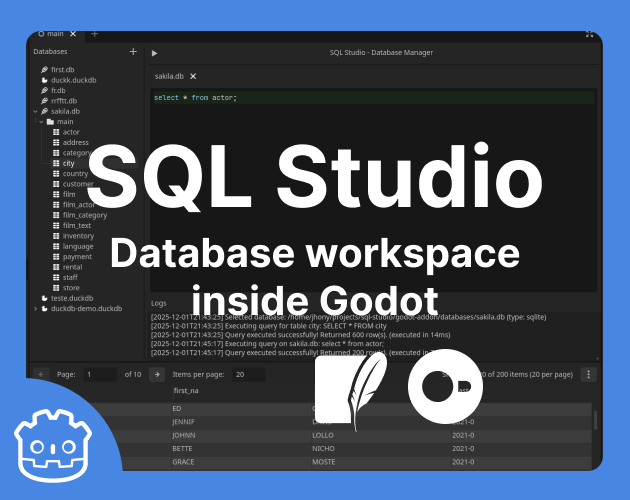
Task: Collapse the main schema folder
Action: click(41, 122)
